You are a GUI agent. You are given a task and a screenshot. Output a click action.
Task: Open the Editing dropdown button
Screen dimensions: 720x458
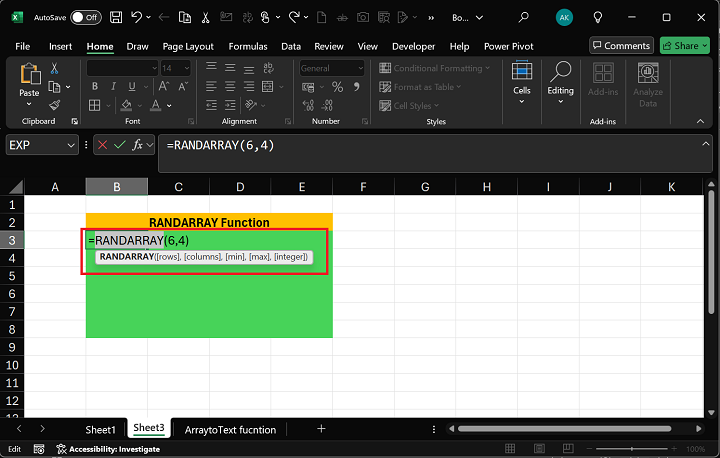[560, 83]
